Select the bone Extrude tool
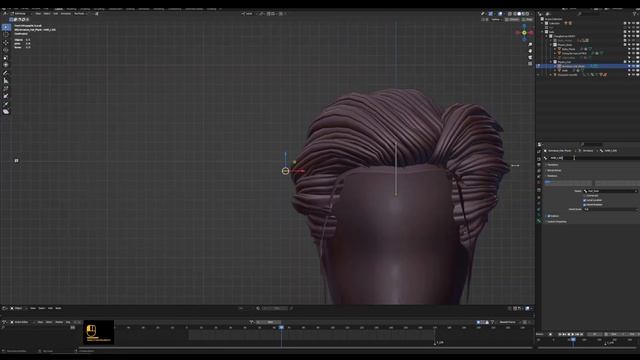The height and width of the screenshot is (360, 640). click(6, 104)
